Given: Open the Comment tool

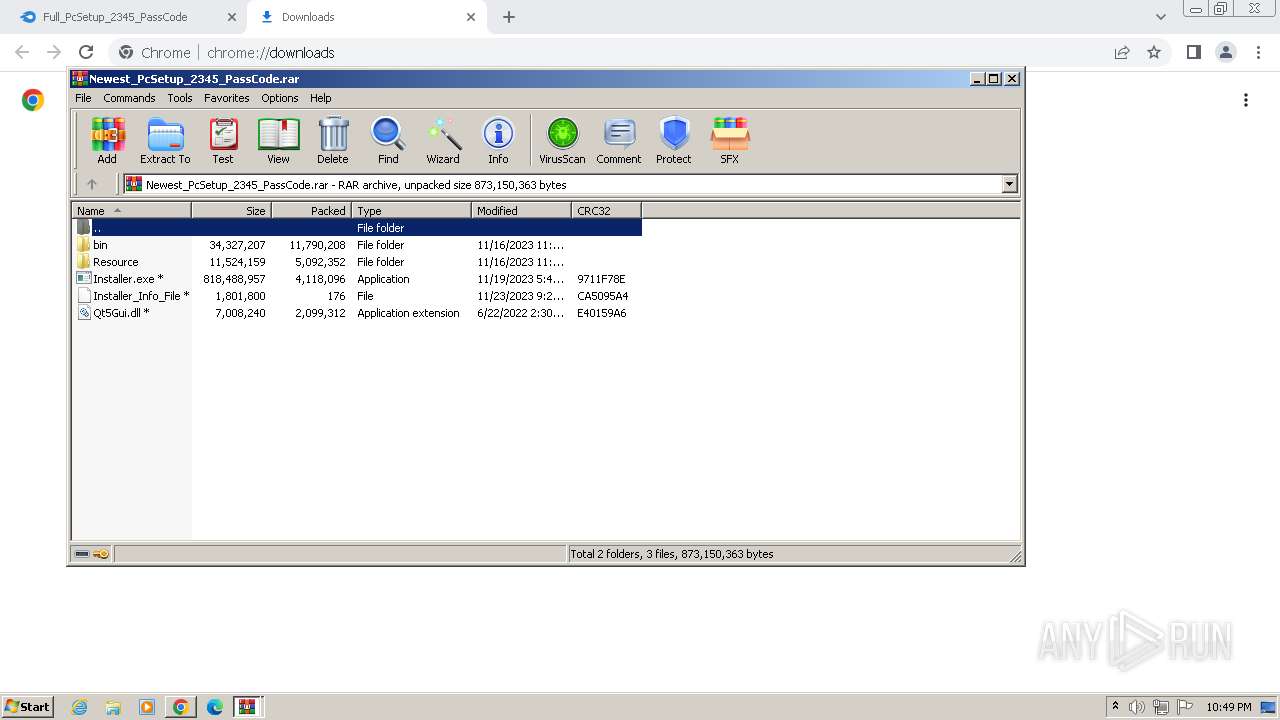Looking at the screenshot, I should point(619,141).
